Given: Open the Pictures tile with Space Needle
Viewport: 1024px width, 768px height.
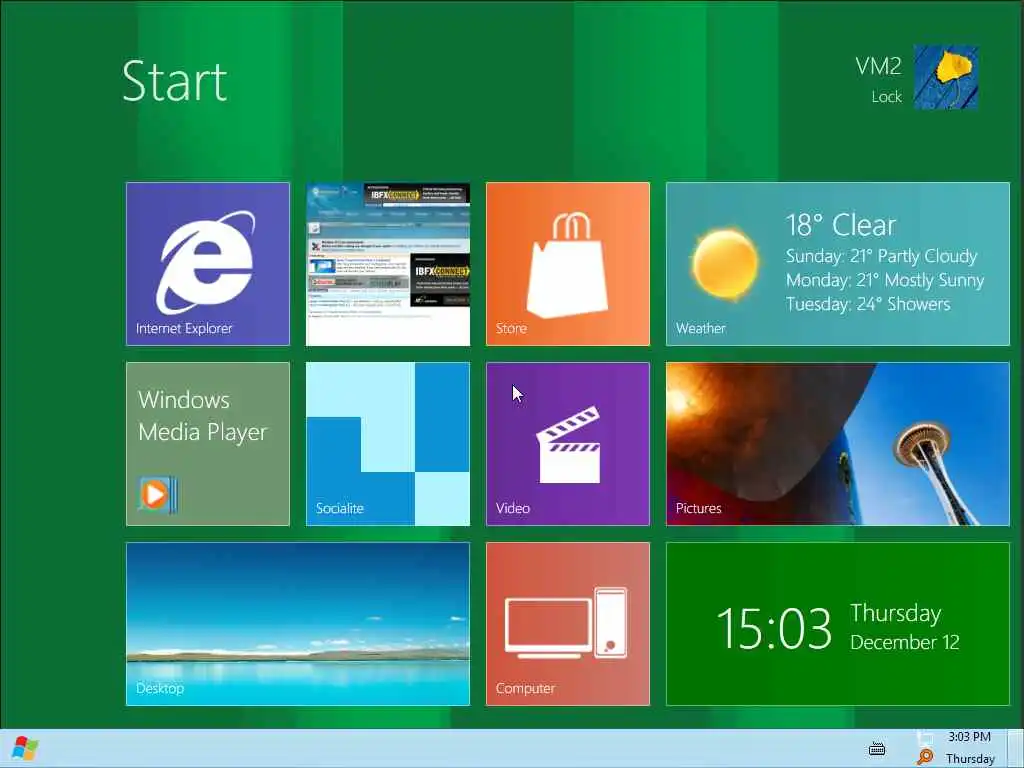Looking at the screenshot, I should tap(838, 444).
